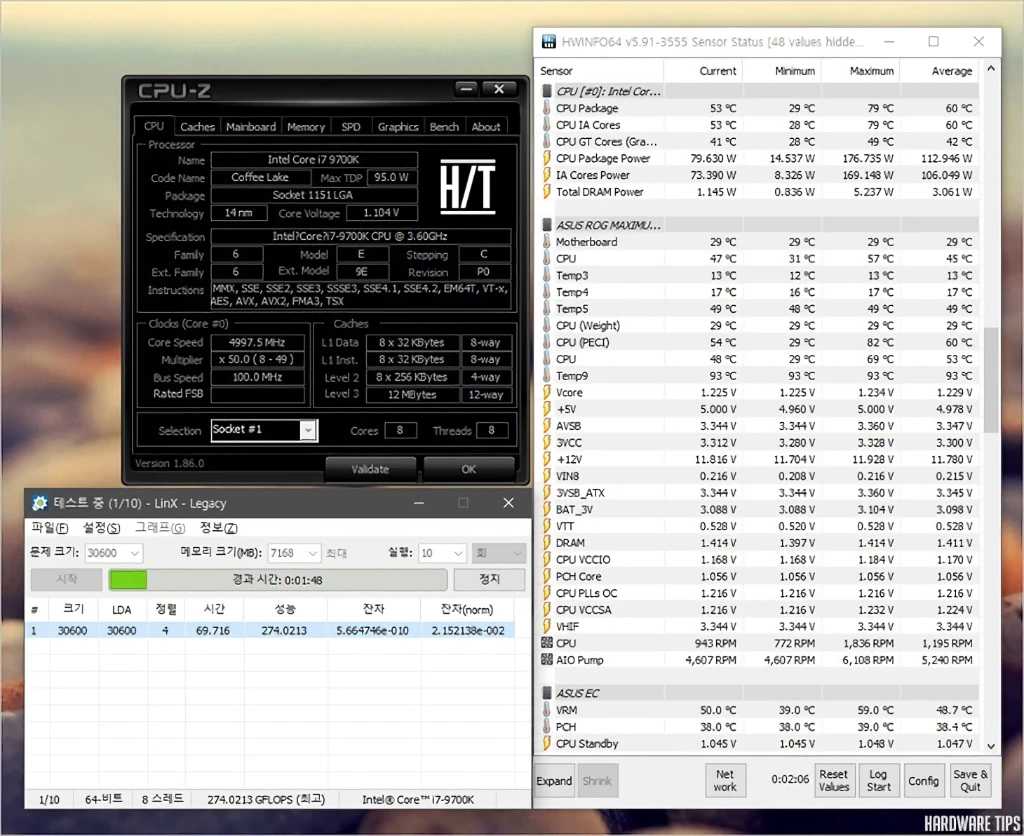Click the thermometer icon next to Motherboard
Image resolution: width=1024 pixels, height=836 pixels.
coord(547,242)
